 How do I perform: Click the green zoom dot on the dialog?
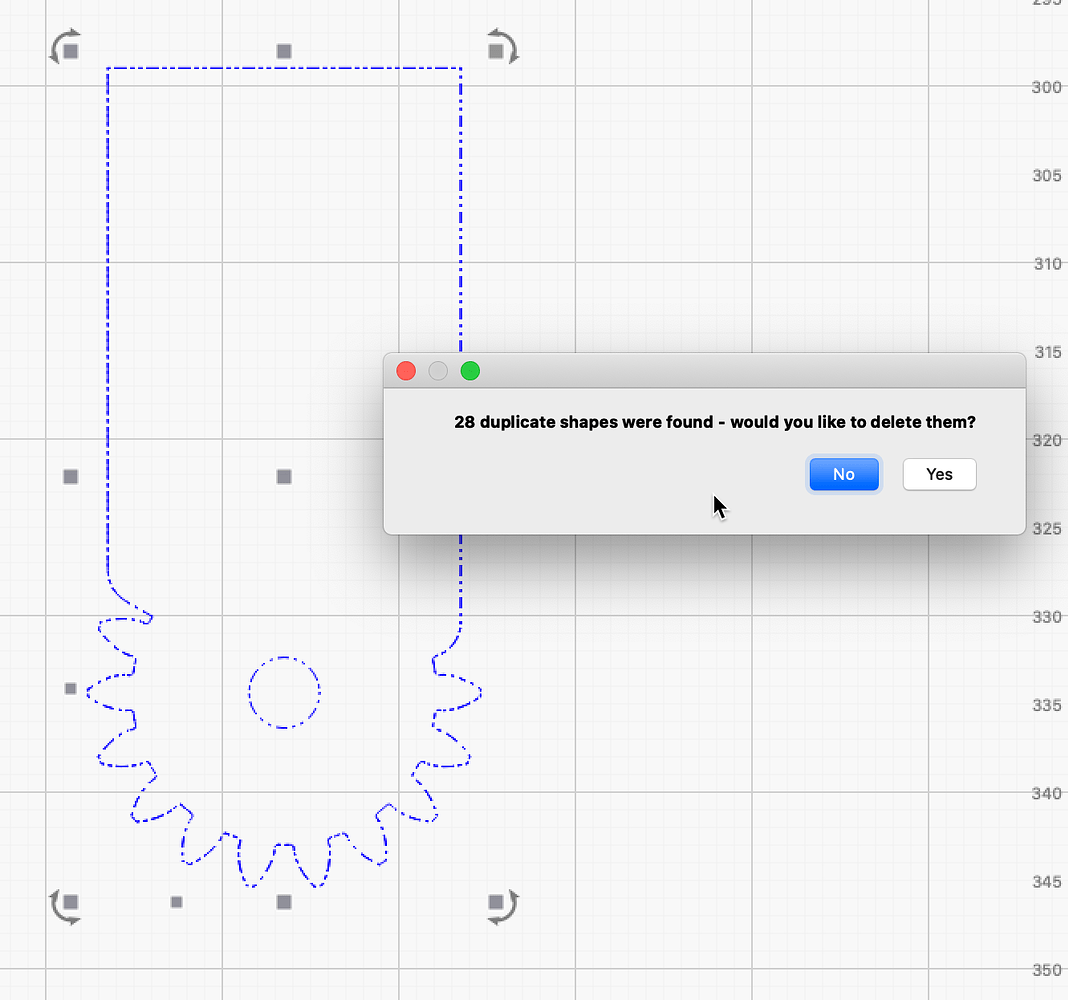click(470, 371)
